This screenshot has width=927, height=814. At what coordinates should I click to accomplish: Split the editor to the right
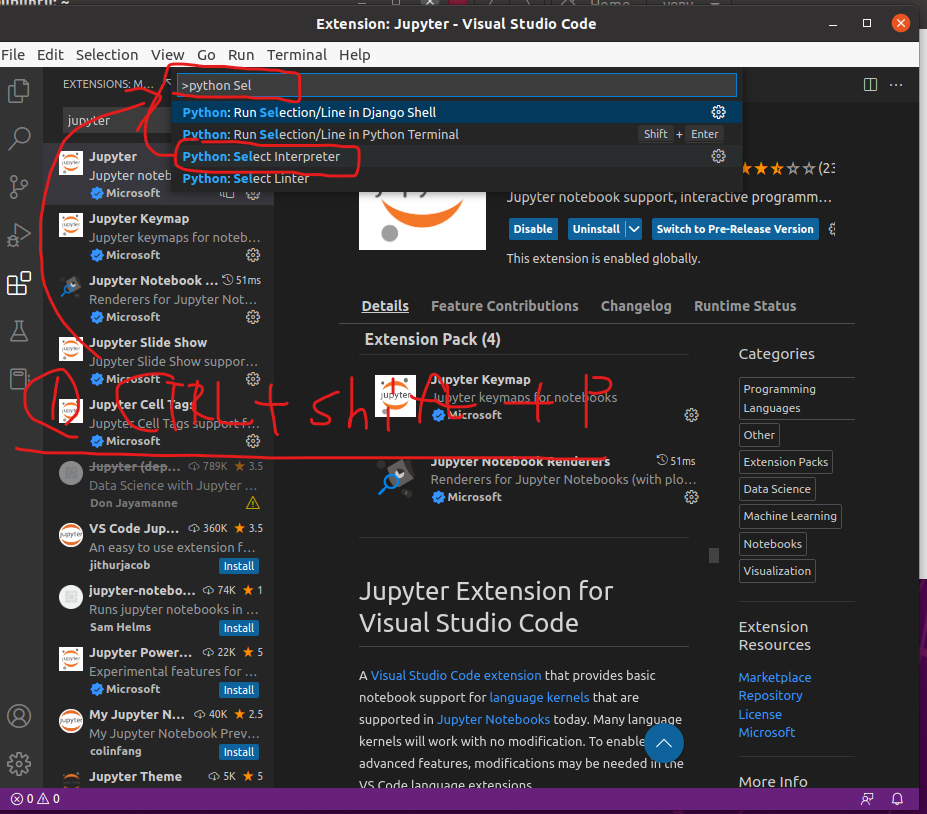tap(870, 85)
